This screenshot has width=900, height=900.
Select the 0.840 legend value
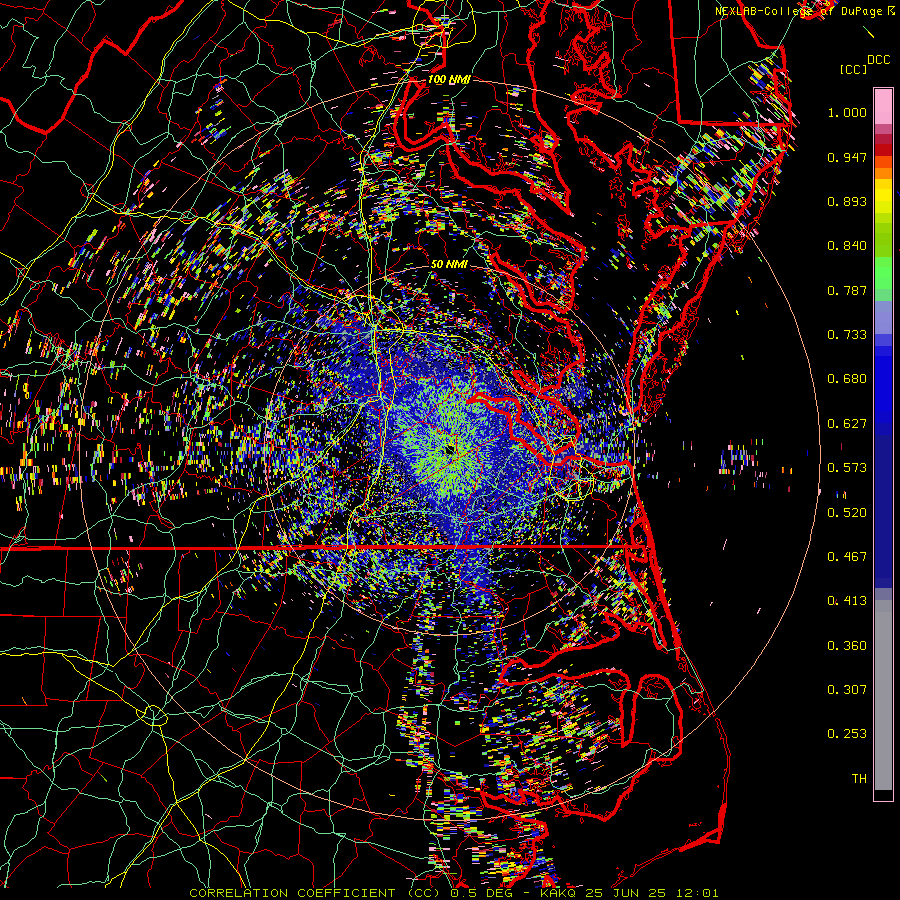click(847, 246)
